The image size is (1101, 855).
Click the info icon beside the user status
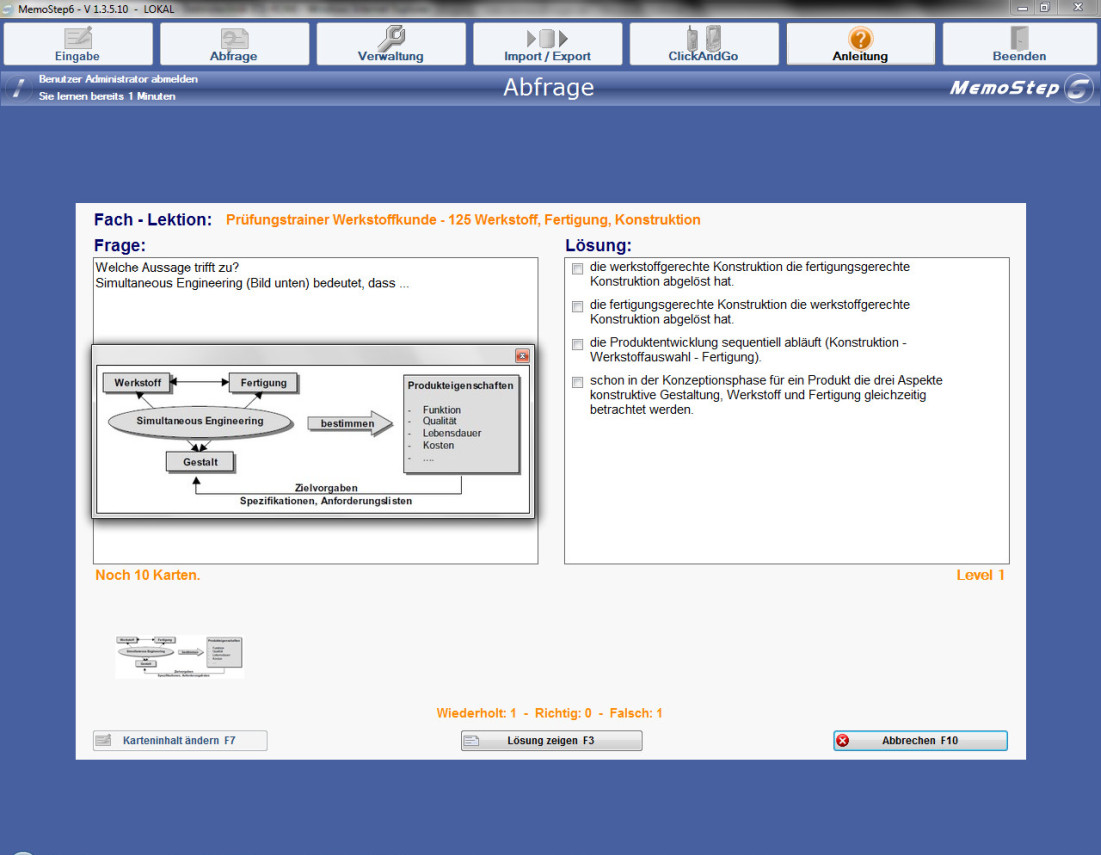[17, 88]
